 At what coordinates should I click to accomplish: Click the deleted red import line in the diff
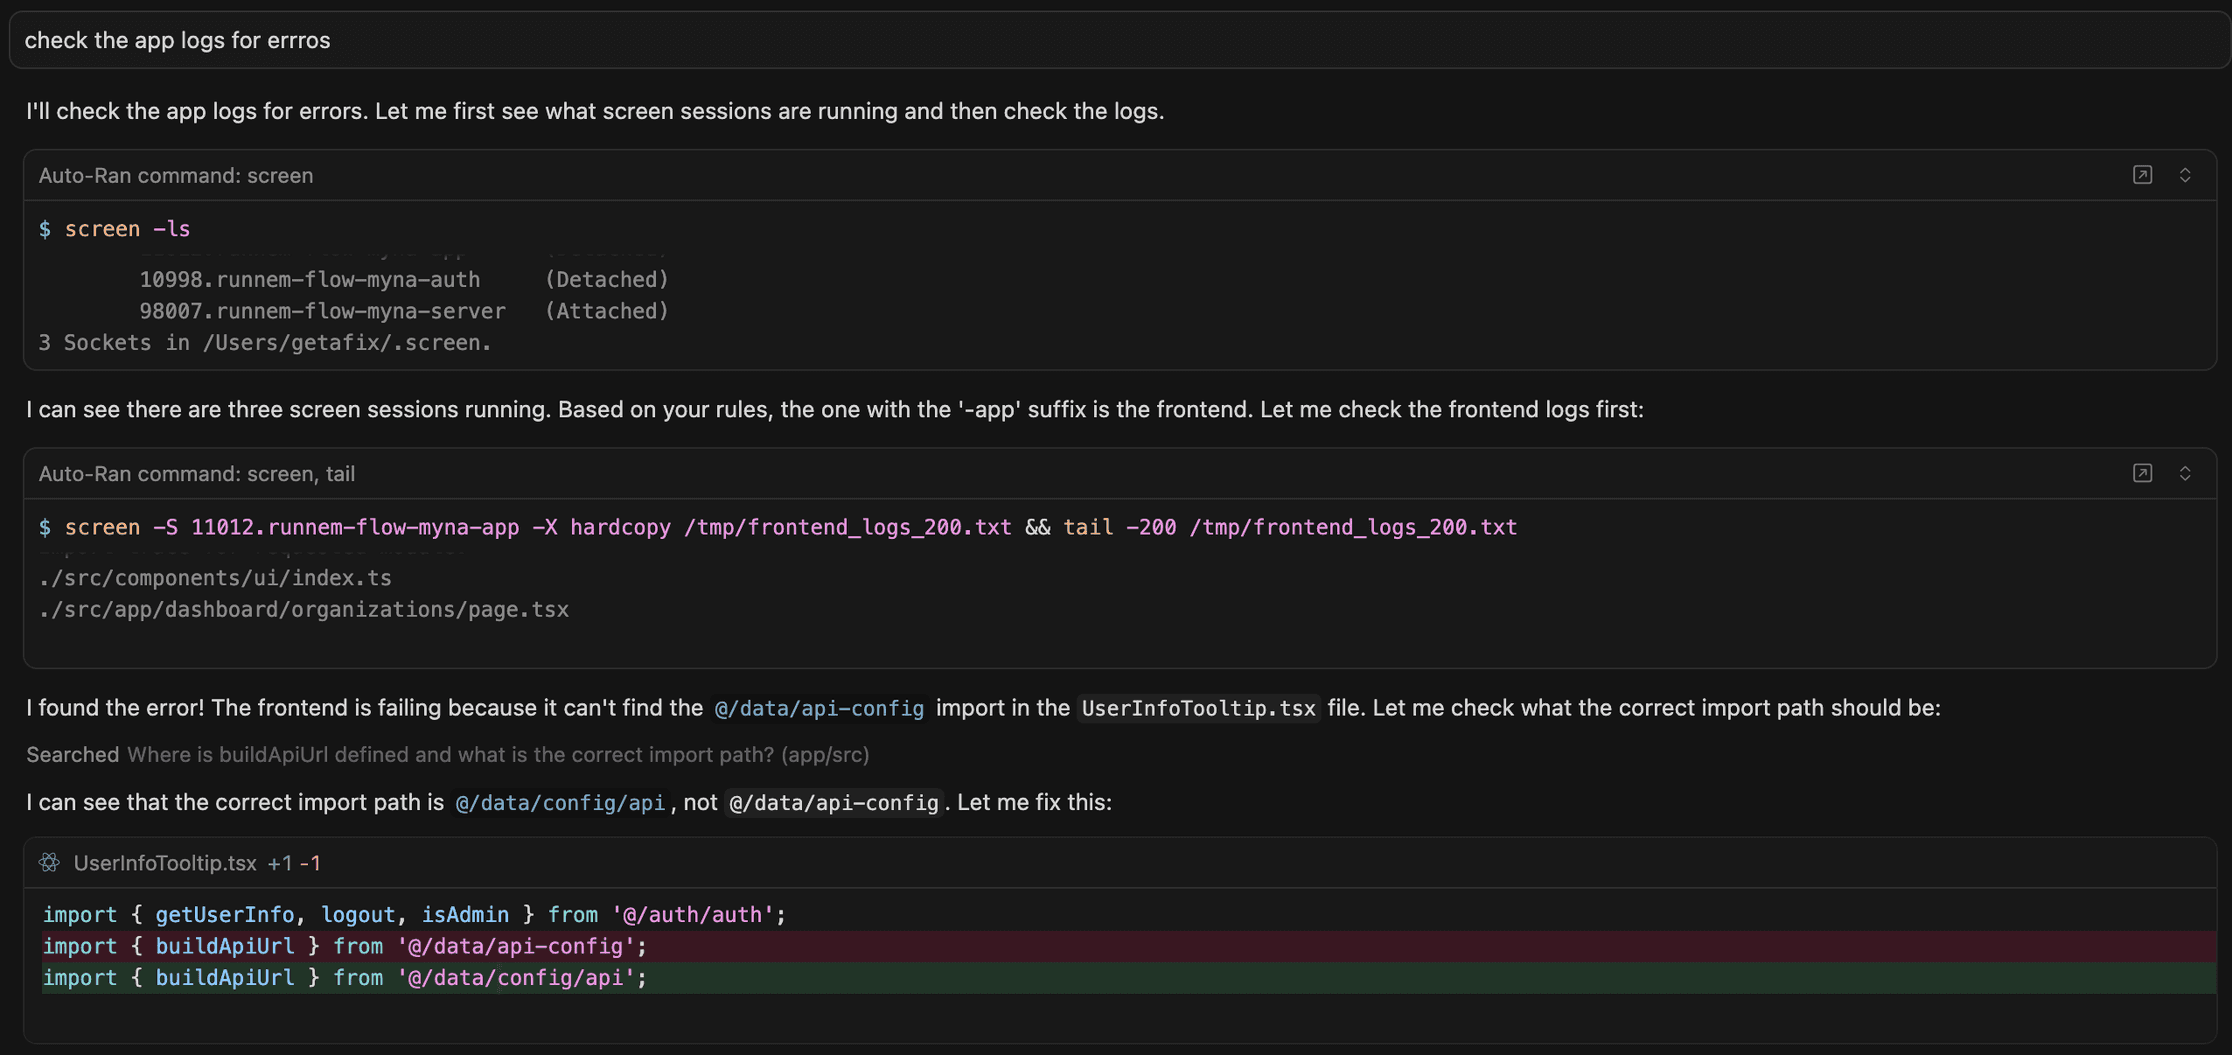tap(344, 946)
